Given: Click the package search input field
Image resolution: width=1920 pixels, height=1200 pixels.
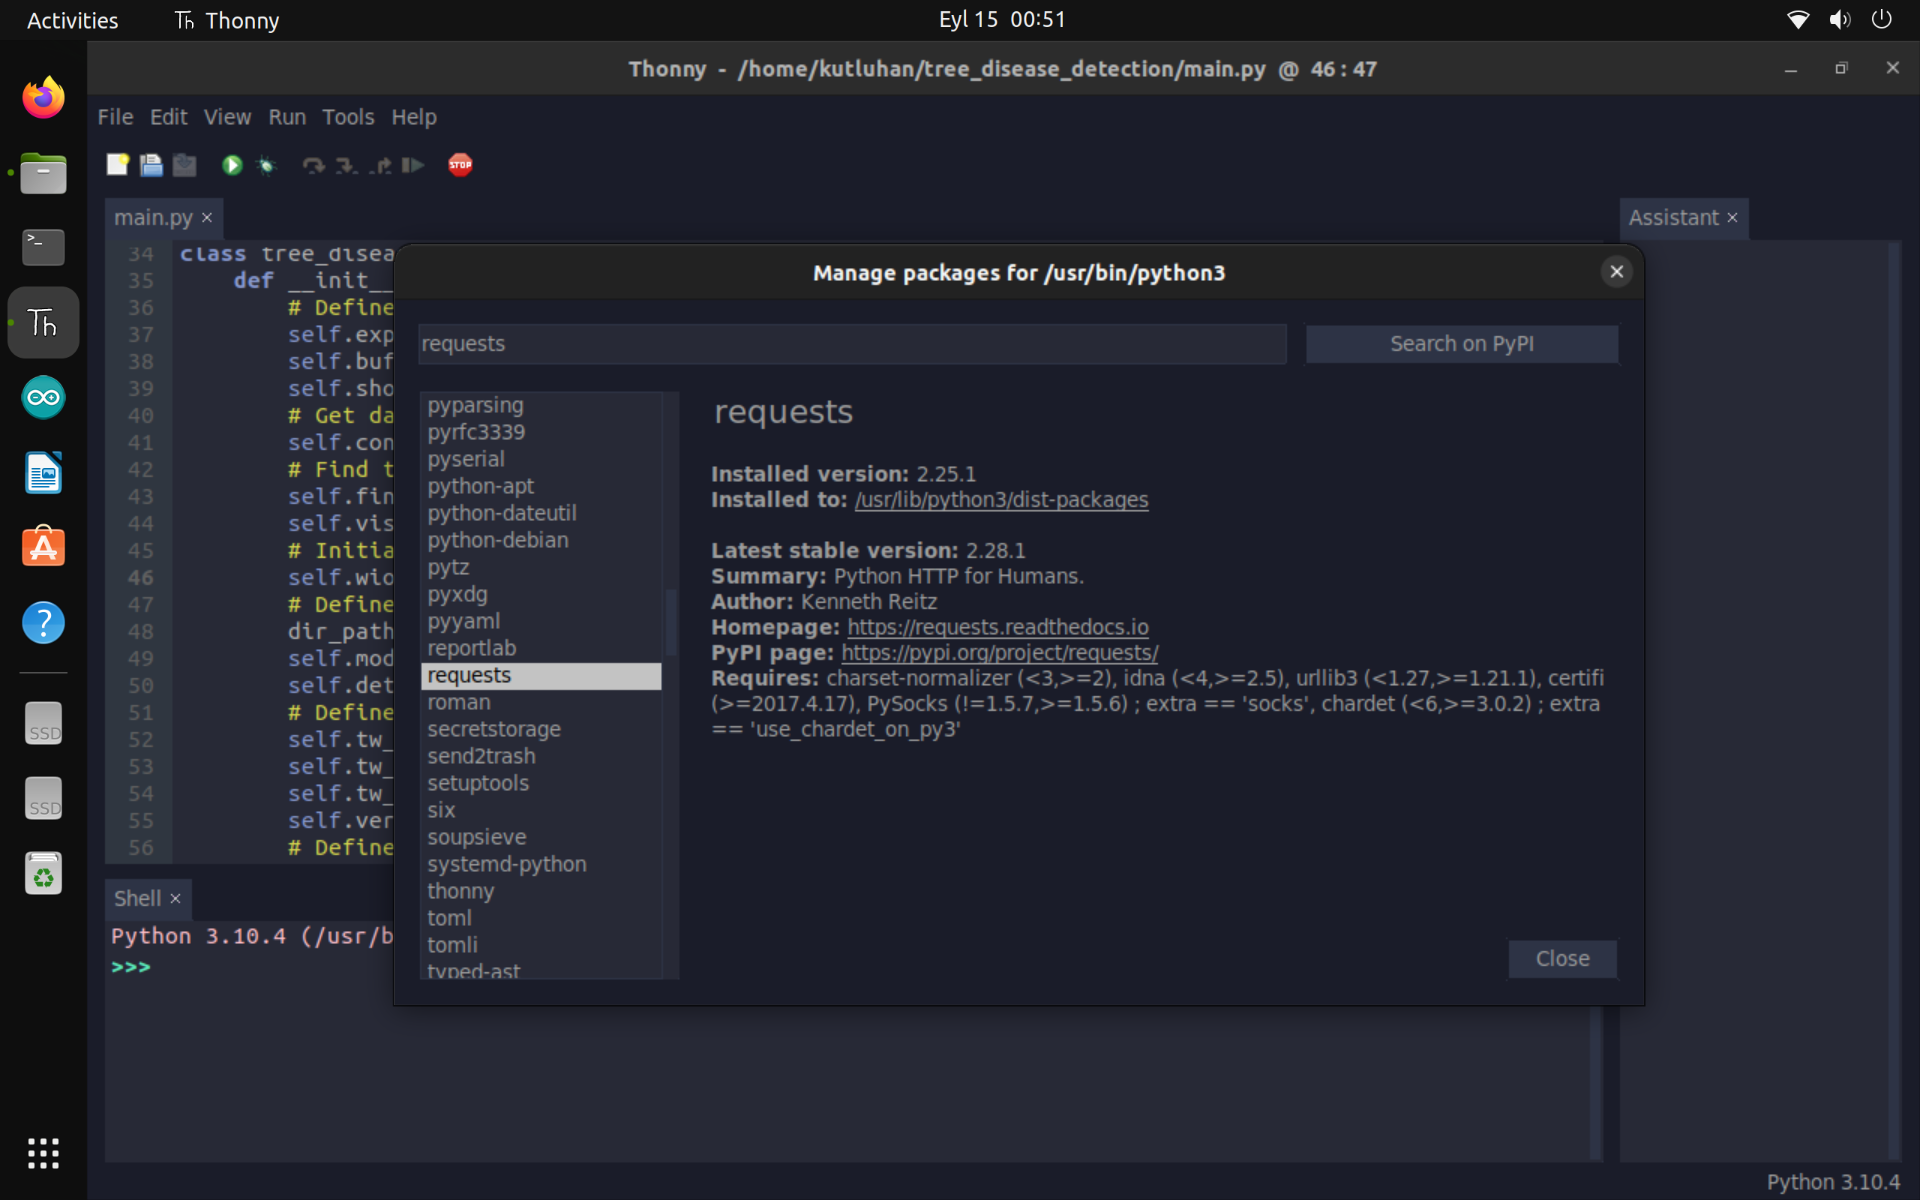Looking at the screenshot, I should click(851, 344).
